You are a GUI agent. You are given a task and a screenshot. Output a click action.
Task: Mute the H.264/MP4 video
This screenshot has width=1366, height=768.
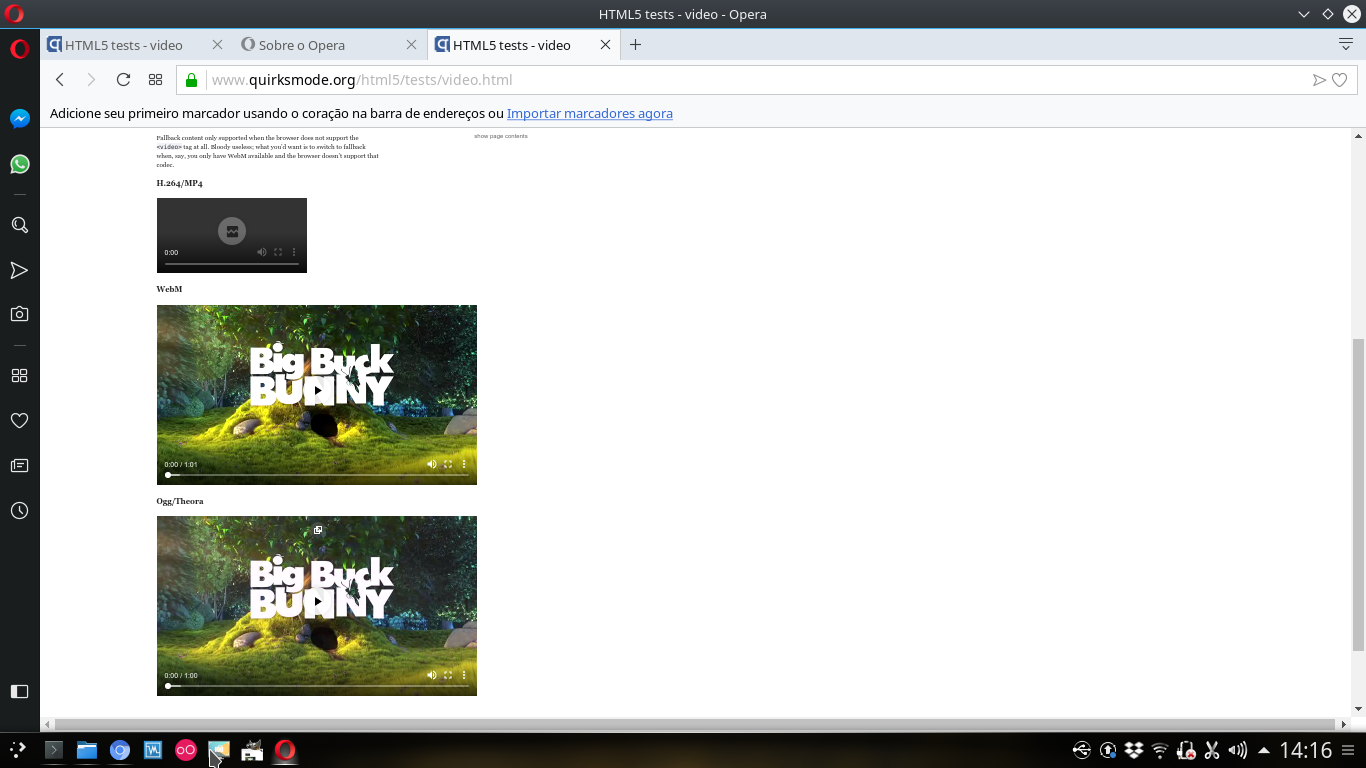[262, 252]
